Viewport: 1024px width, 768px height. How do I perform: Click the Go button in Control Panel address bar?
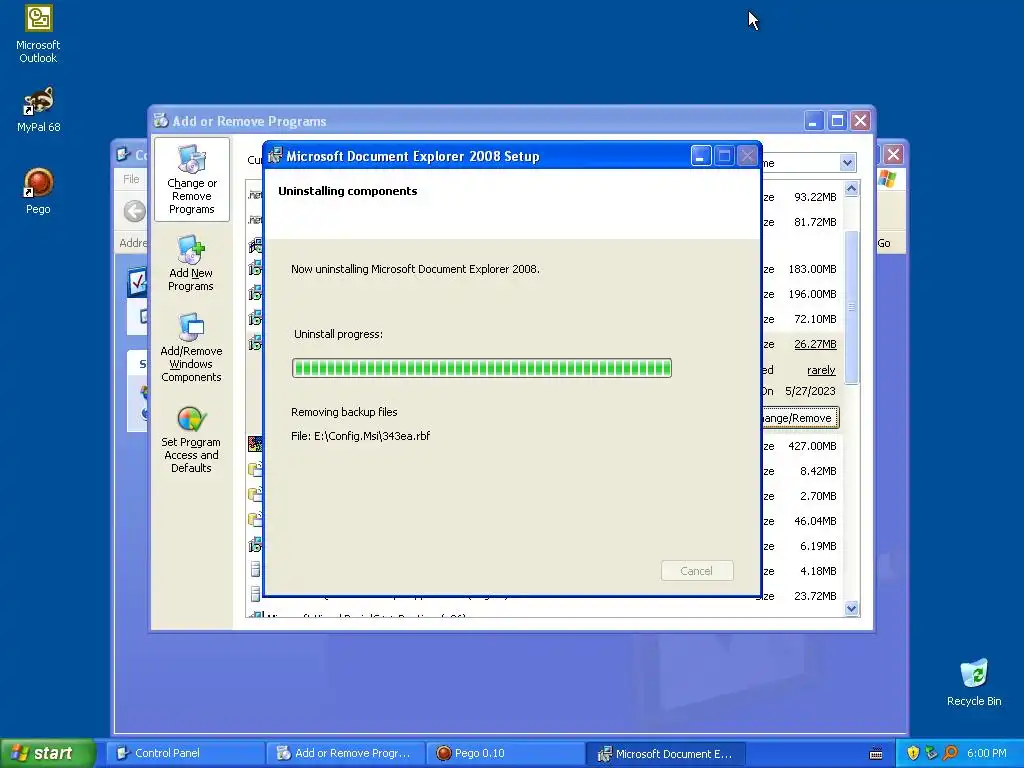pyautogui.click(x=884, y=243)
